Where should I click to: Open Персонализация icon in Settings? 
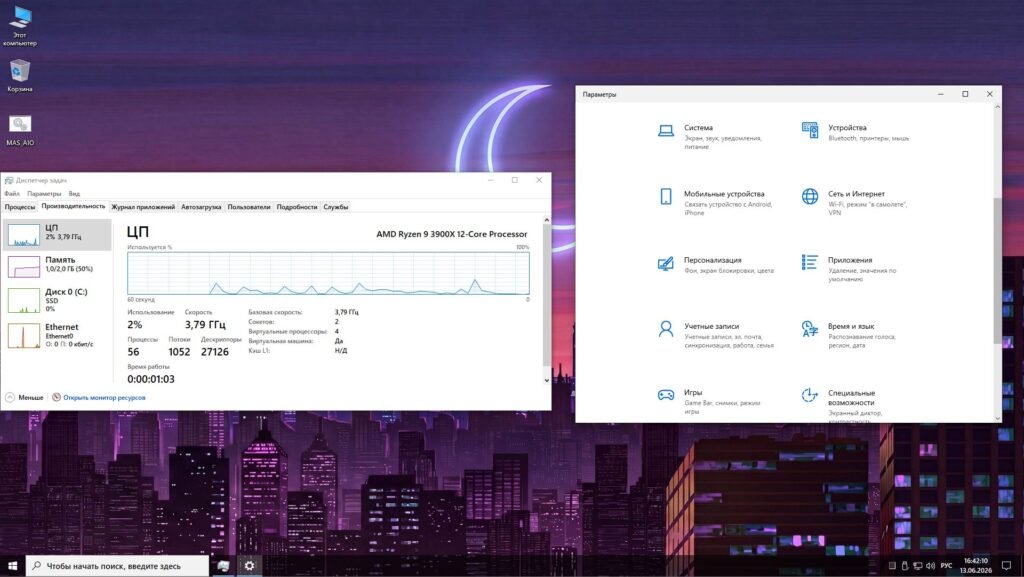[x=665, y=263]
